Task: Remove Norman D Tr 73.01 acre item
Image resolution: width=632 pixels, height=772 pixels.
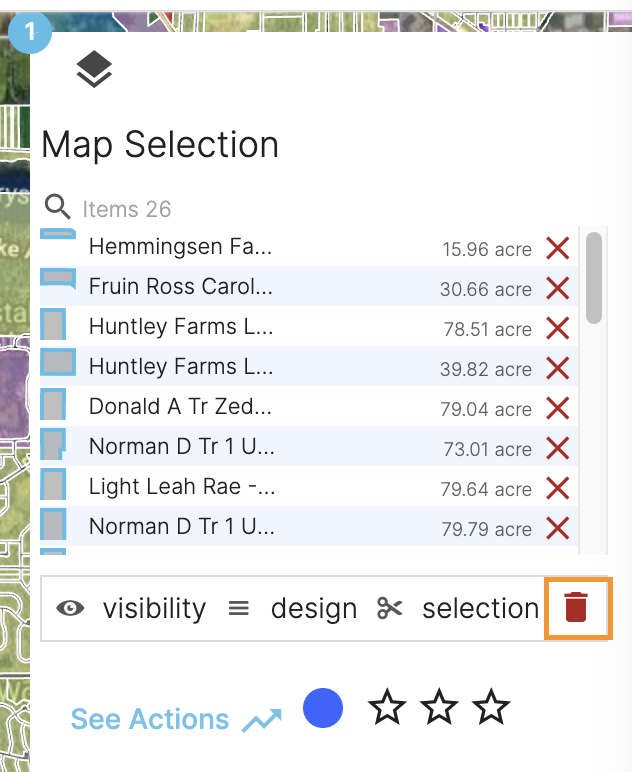Action: point(558,448)
